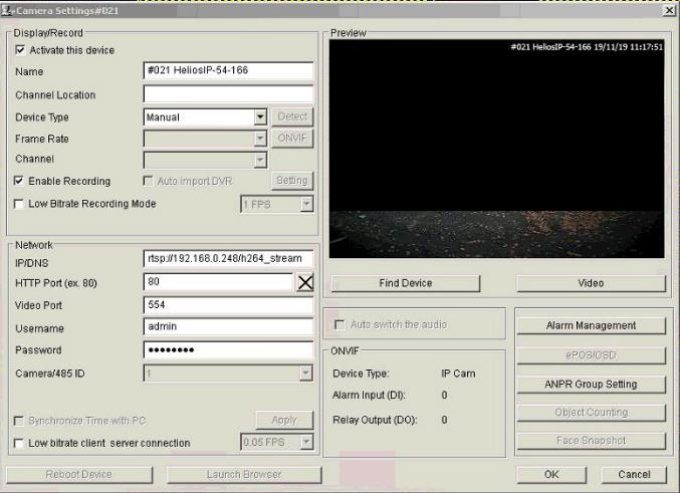Image resolution: width=680 pixels, height=493 pixels.
Task: Click the ONVIF button next to Frame Rate
Action: tap(292, 138)
